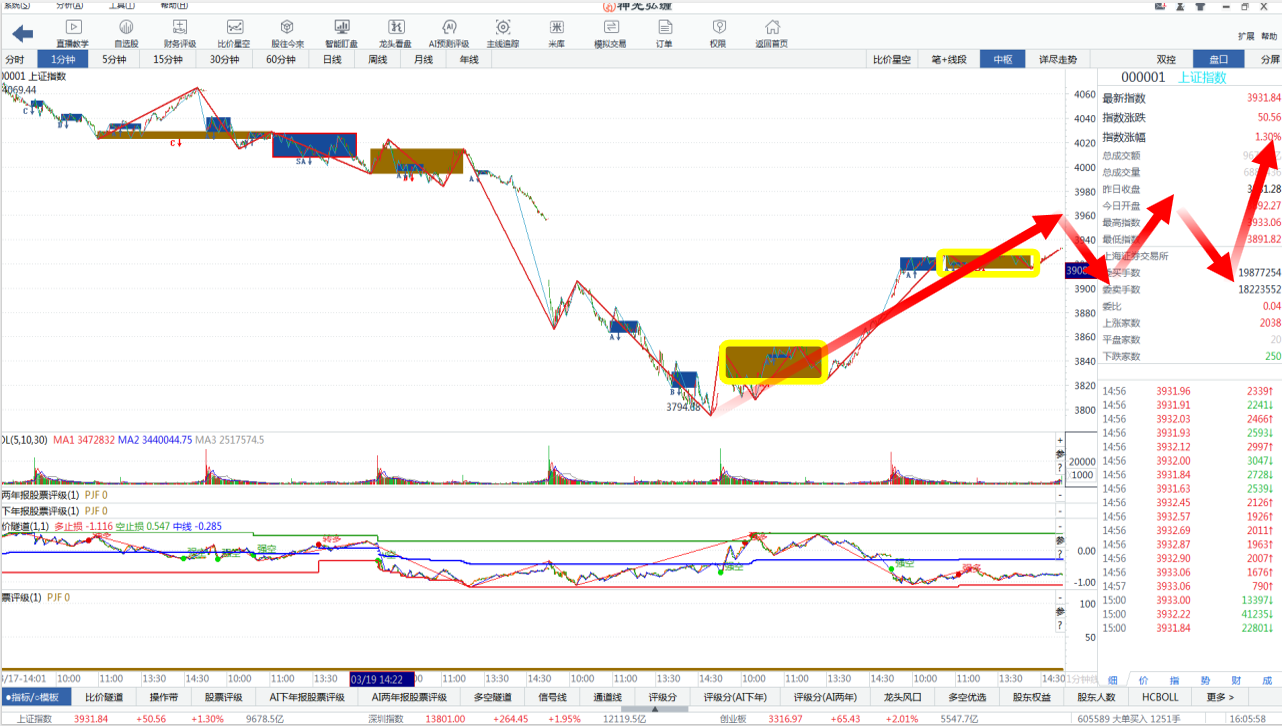Switch to 5分钟 timeframe tab

[x=114, y=59]
